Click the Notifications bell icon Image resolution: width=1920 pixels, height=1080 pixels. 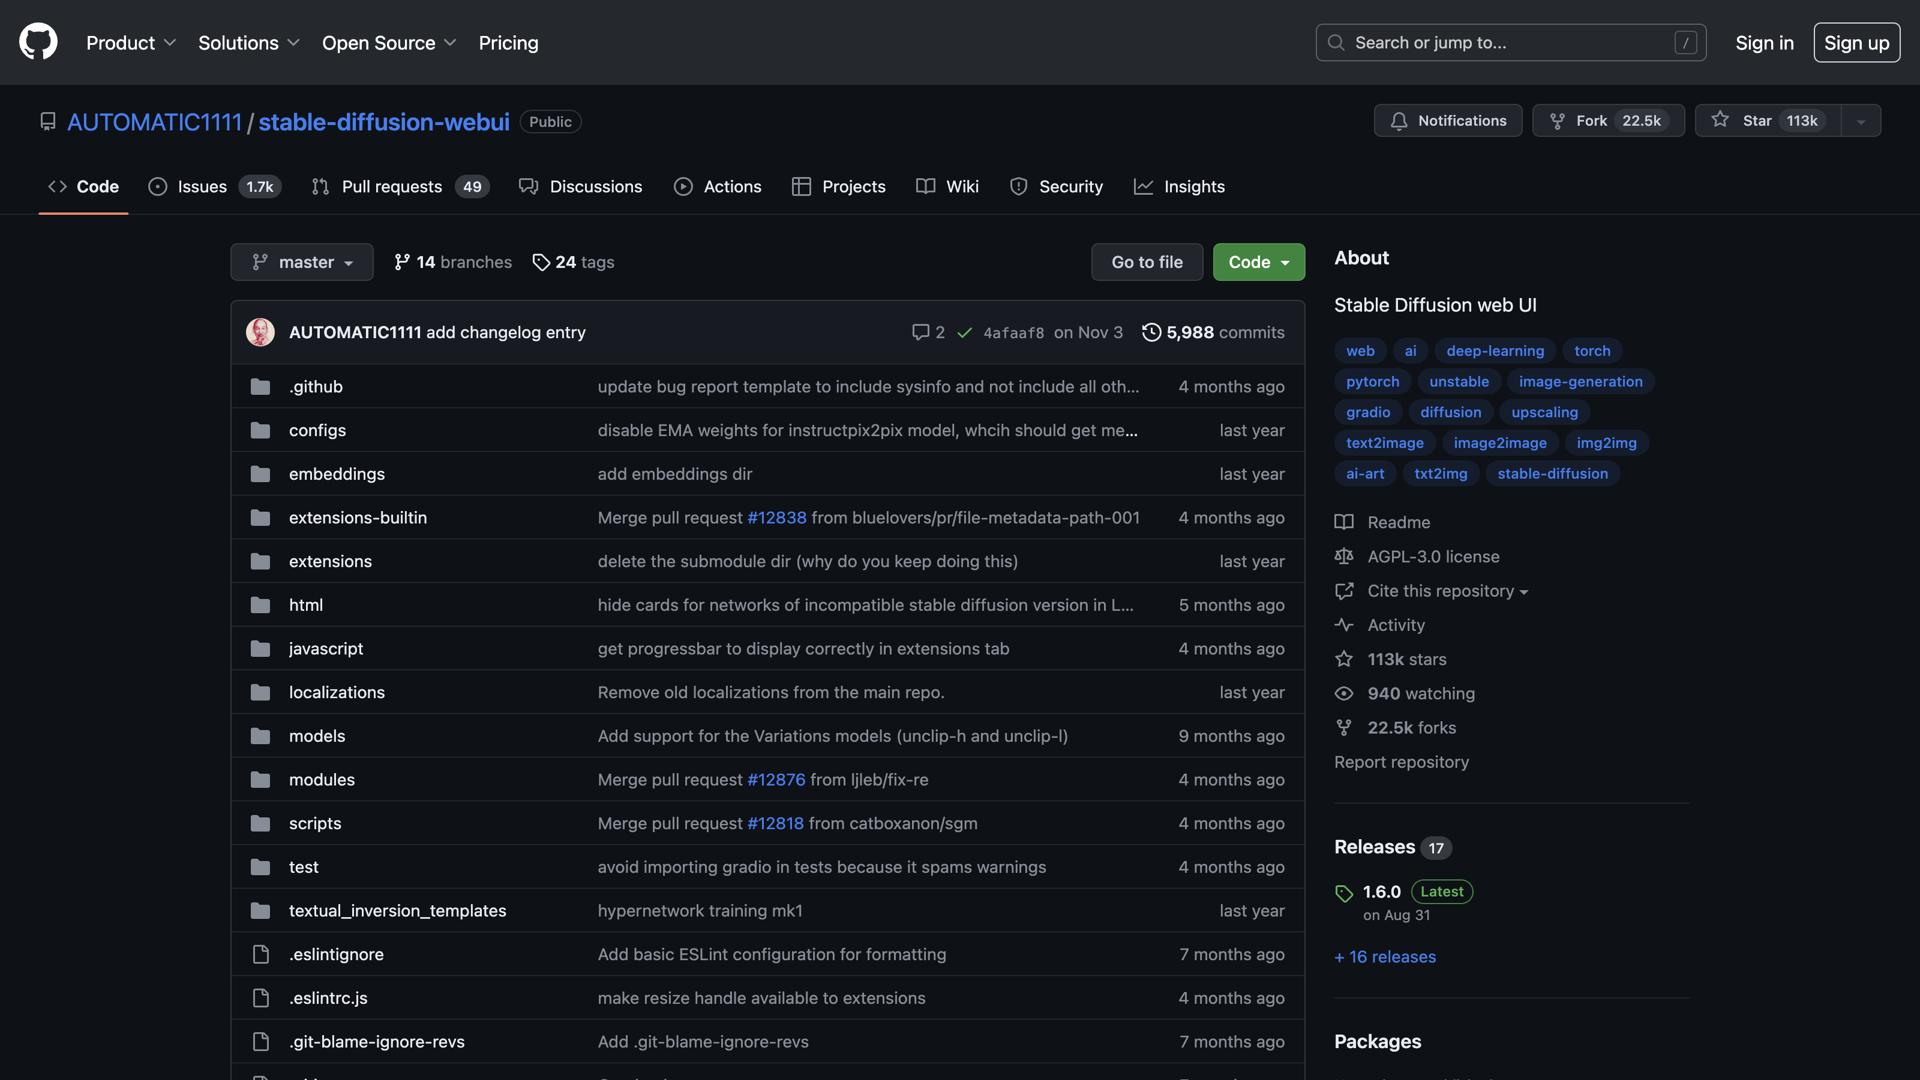[1400, 120]
